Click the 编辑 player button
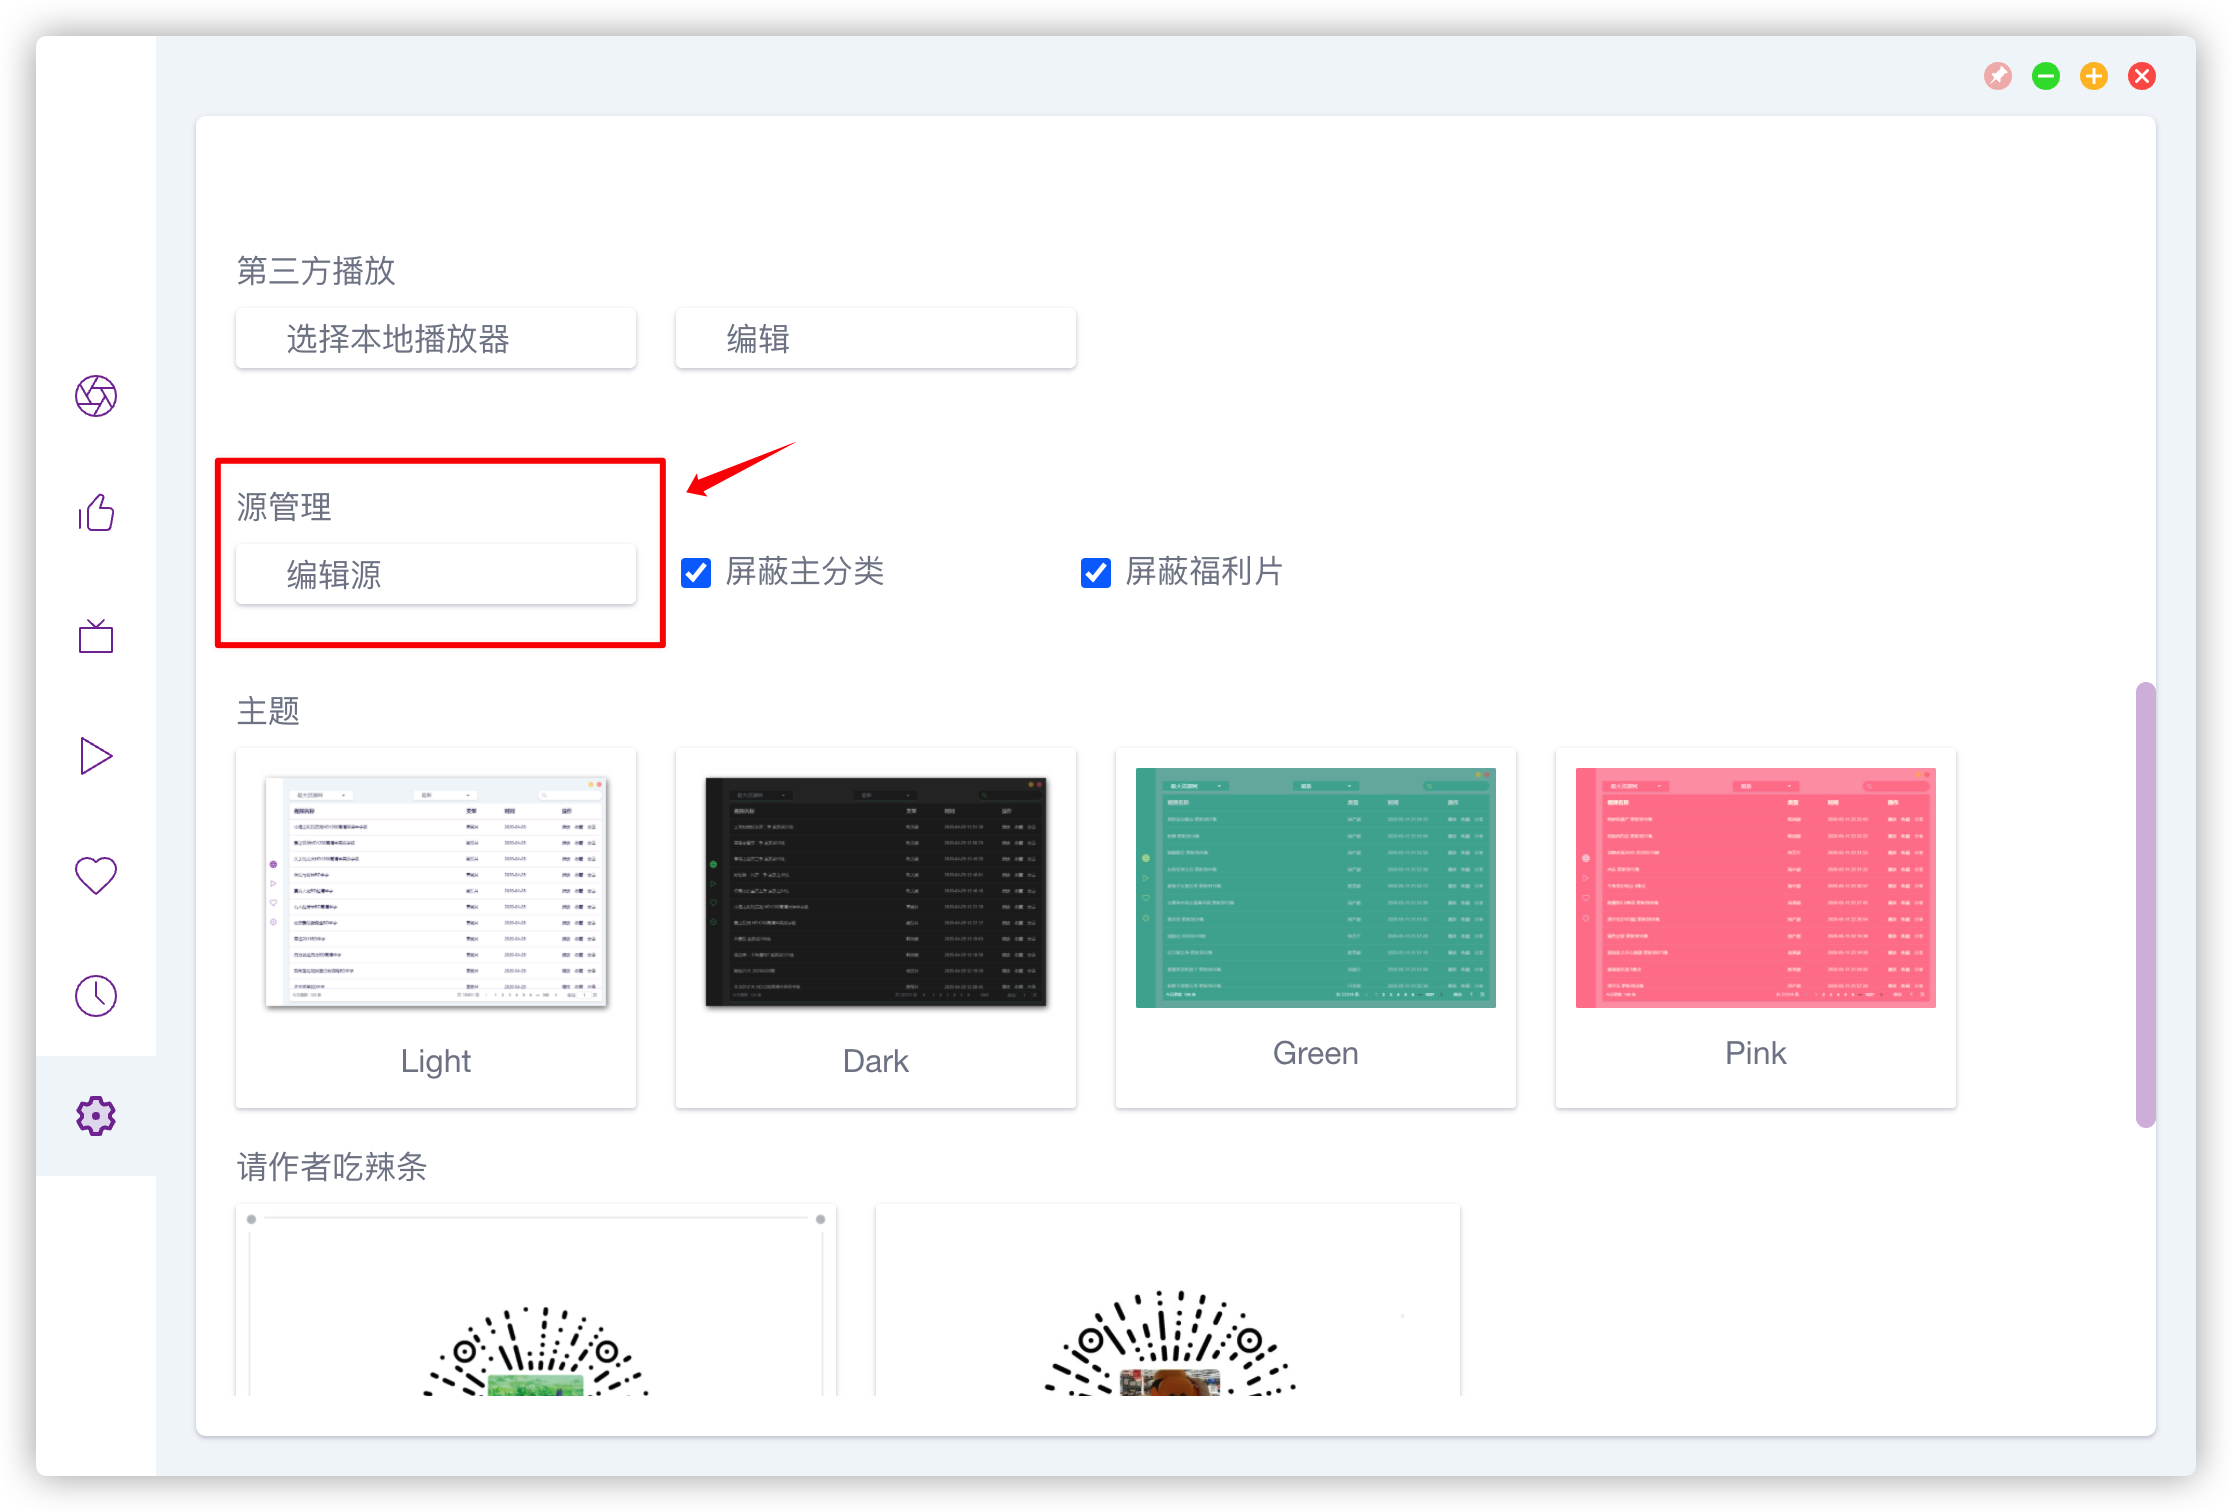Image resolution: width=2232 pixels, height=1512 pixels. point(876,339)
